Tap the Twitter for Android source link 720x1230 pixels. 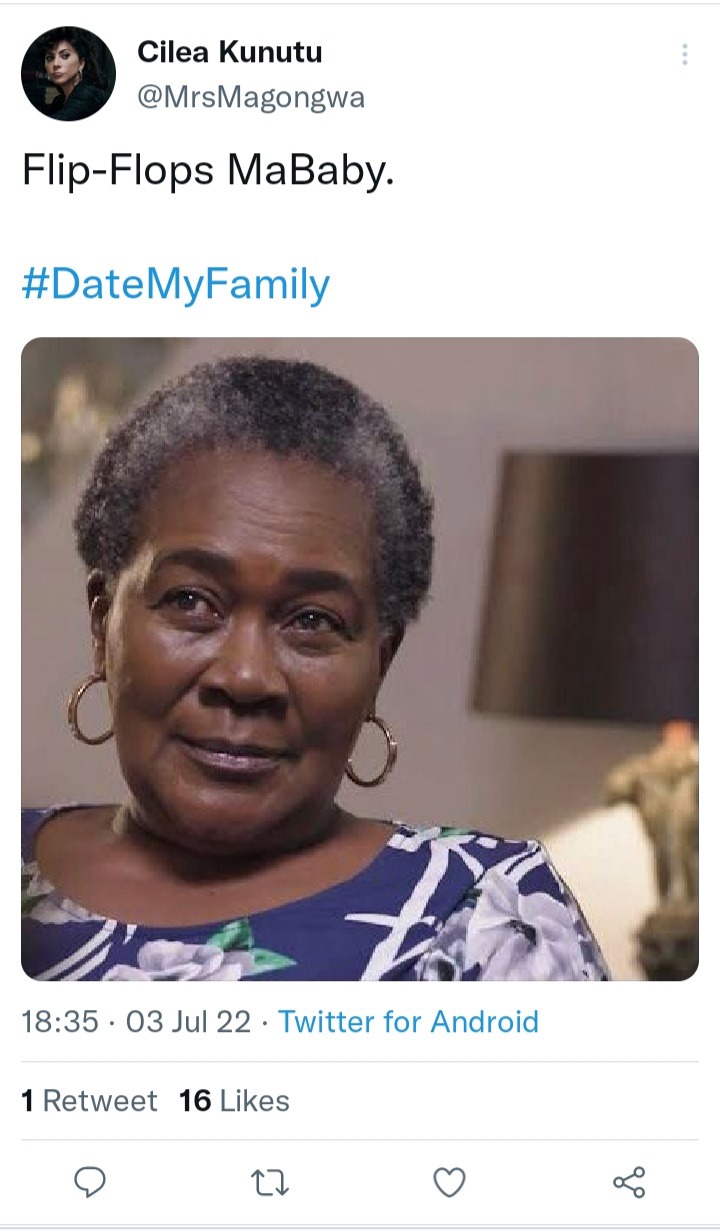pos(408,1022)
